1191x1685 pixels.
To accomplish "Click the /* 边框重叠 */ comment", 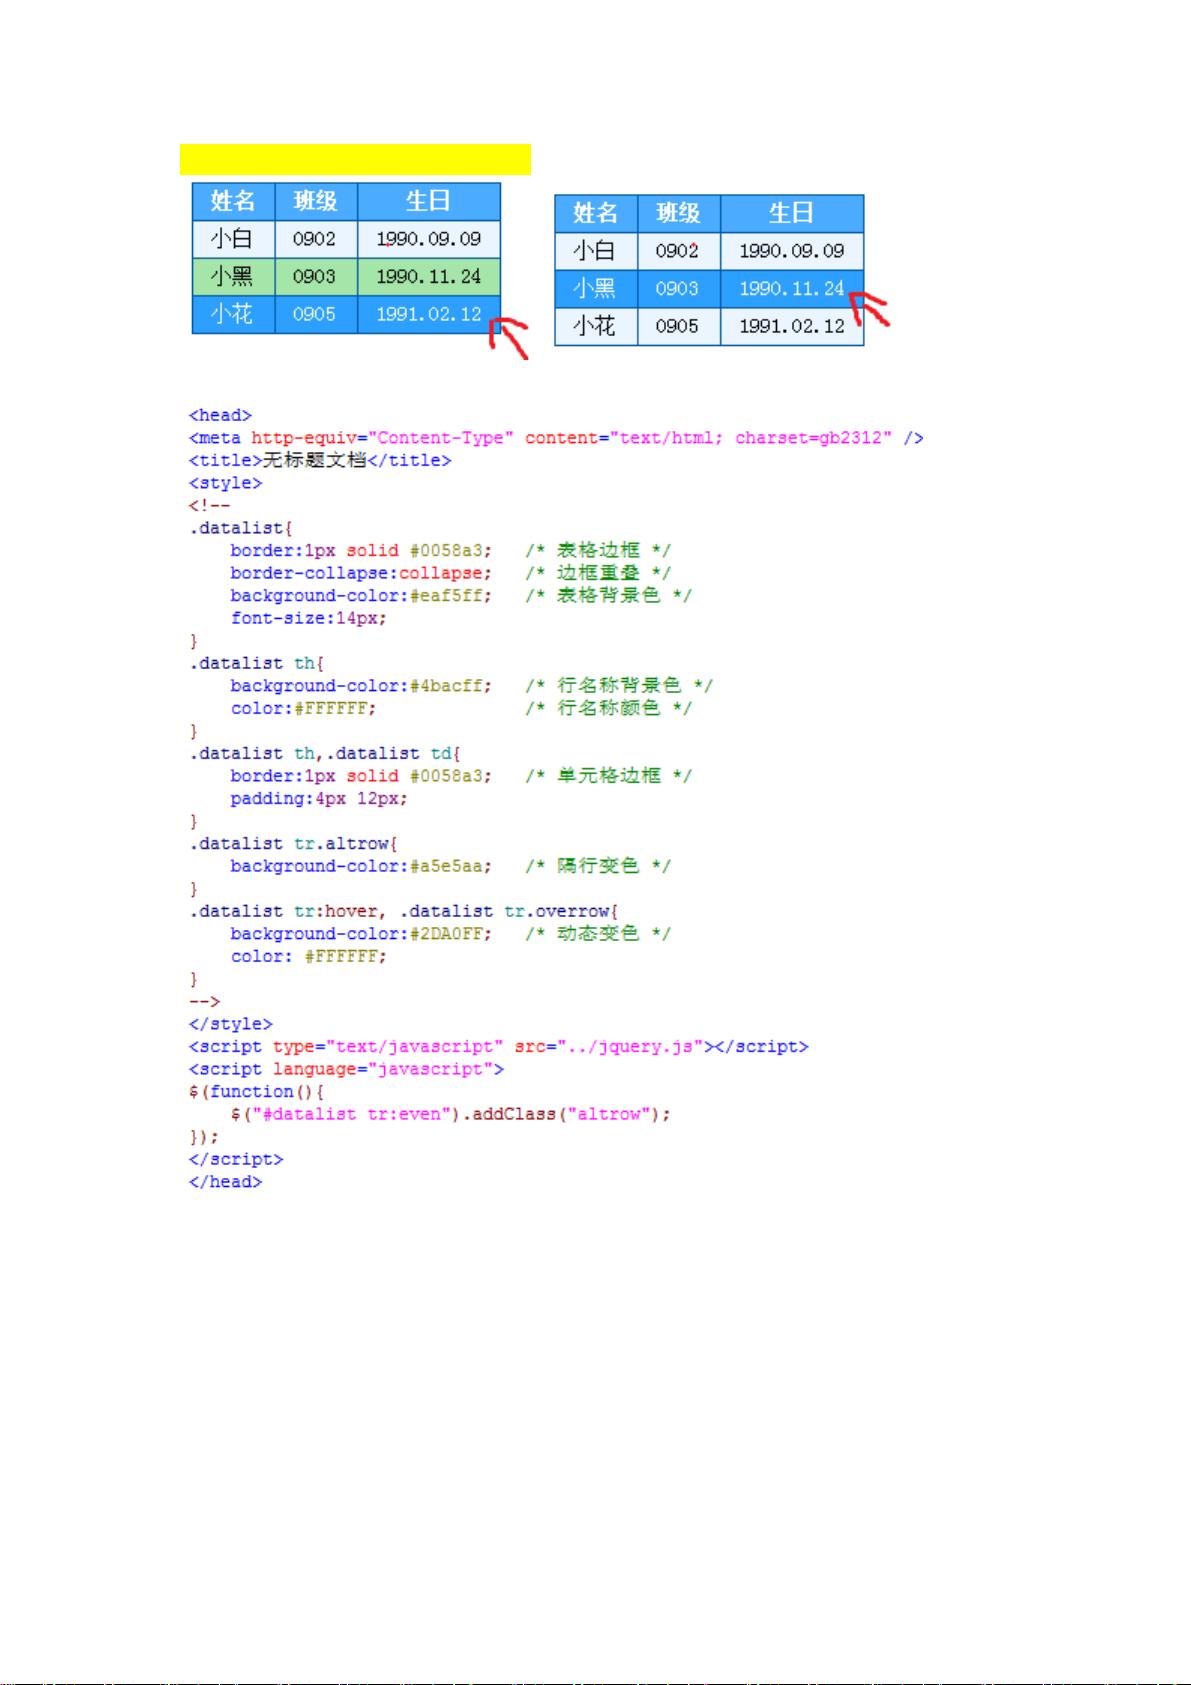I will [598, 573].
